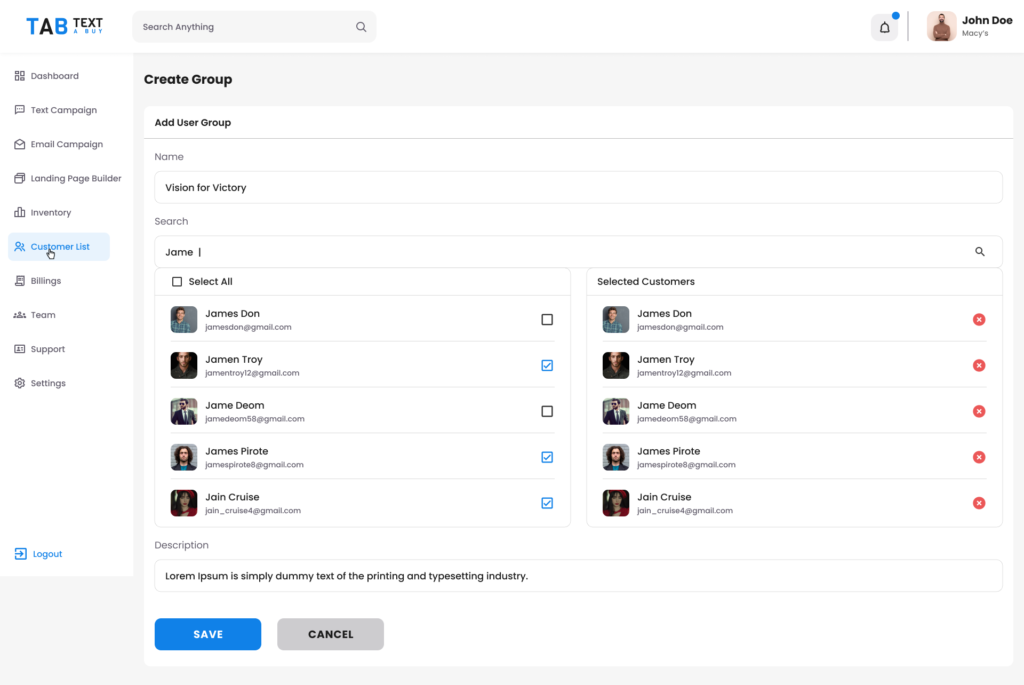Click James Don avatar in Selected Customers
Image resolution: width=1024 pixels, height=685 pixels.
(x=615, y=319)
